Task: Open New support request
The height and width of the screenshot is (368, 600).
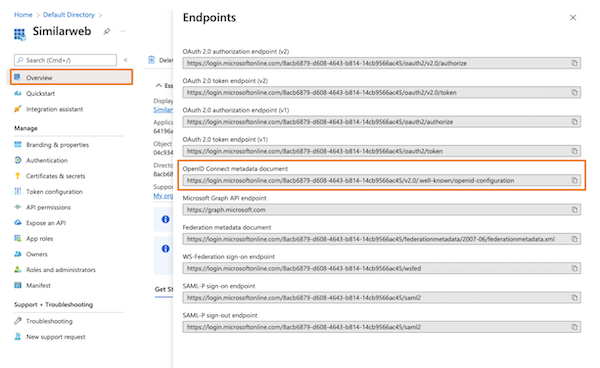Action: 55,337
